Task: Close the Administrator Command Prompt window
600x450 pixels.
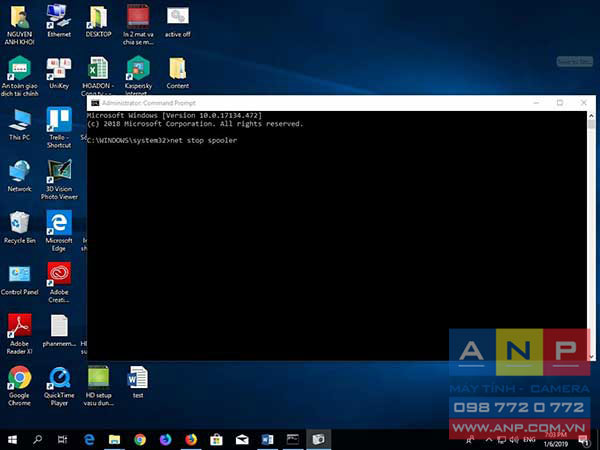Action: 584,103
